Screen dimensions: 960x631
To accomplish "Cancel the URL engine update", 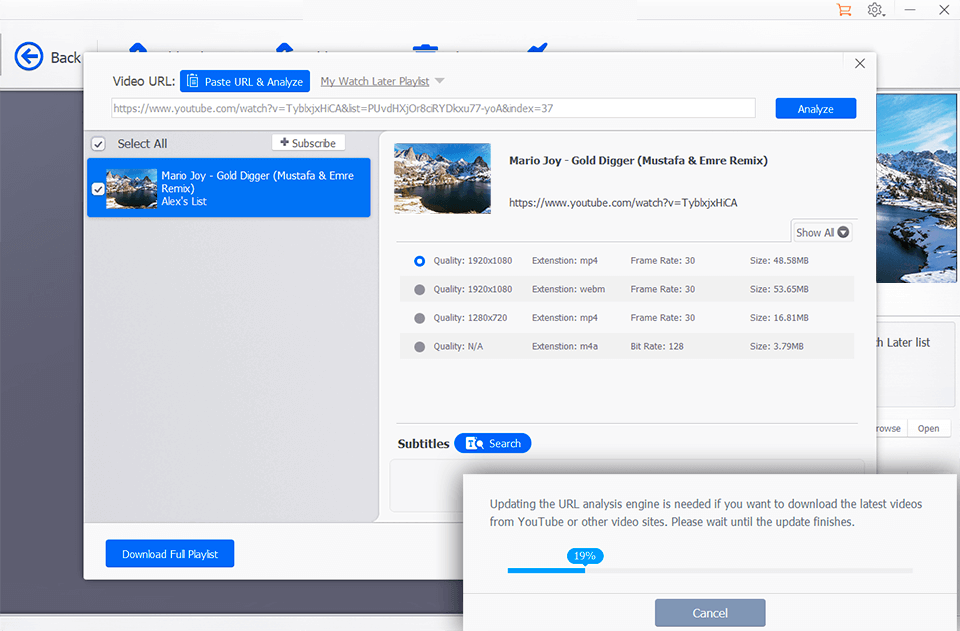I will click(710, 613).
